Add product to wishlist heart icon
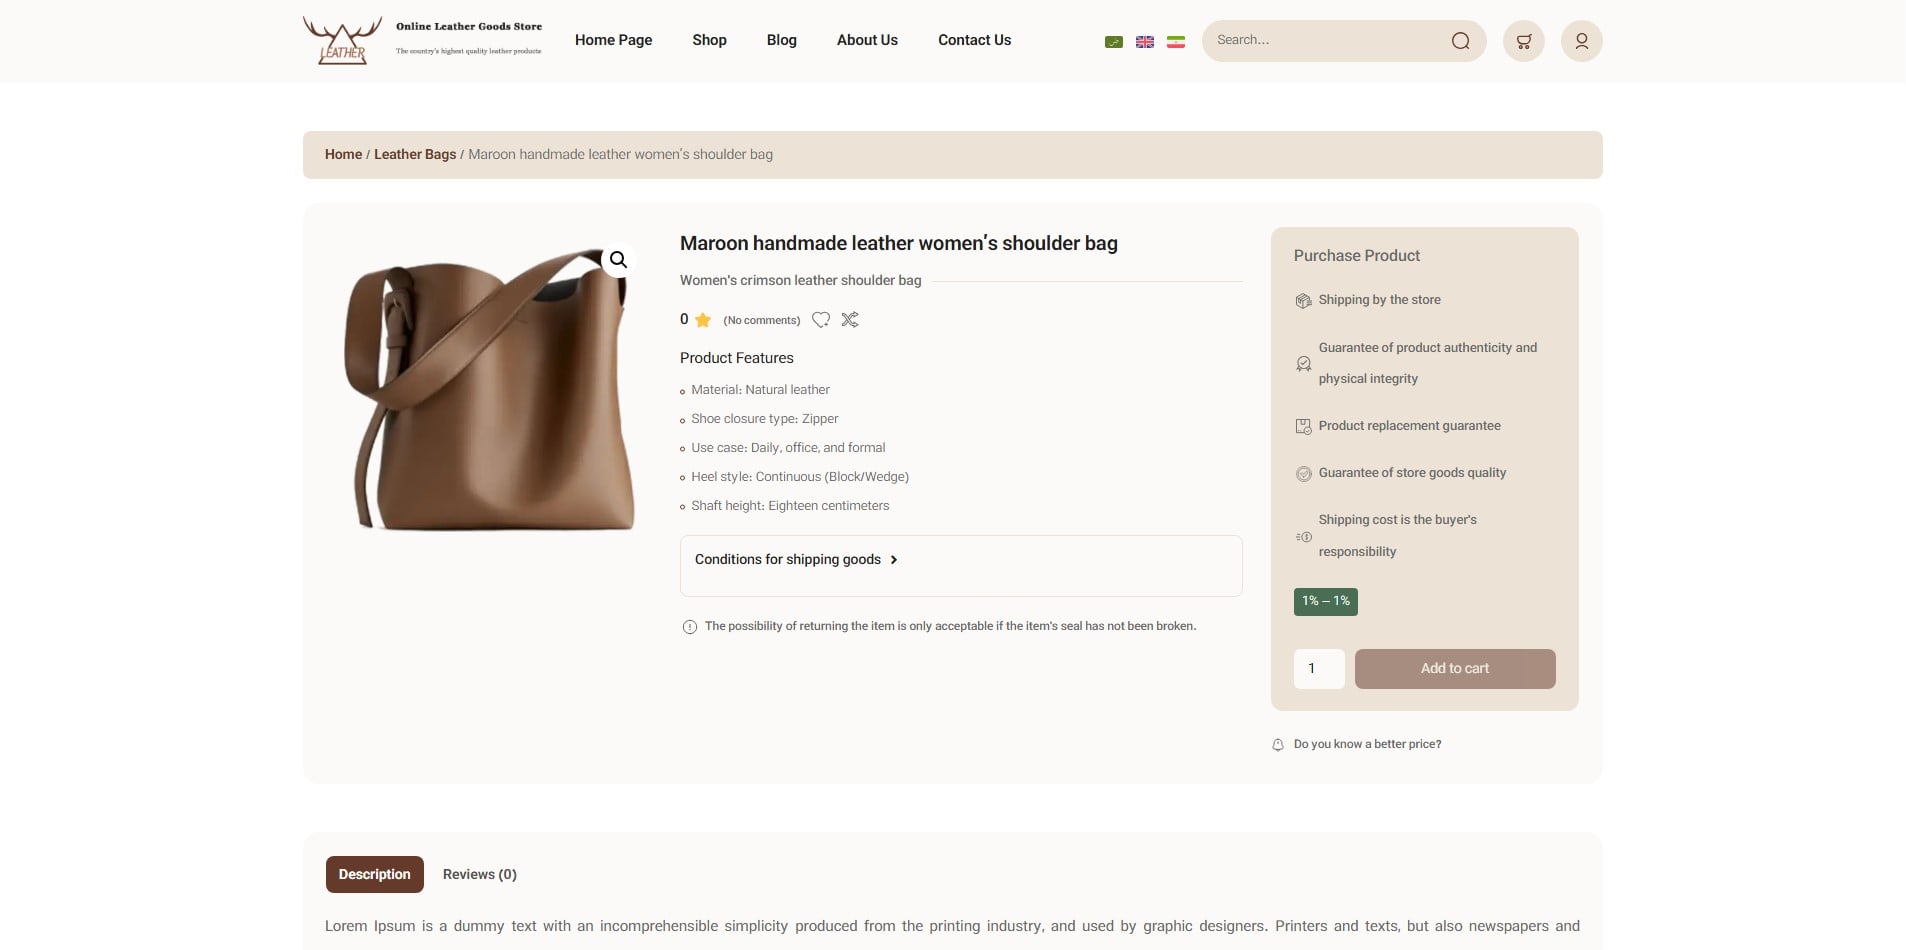 coord(821,320)
